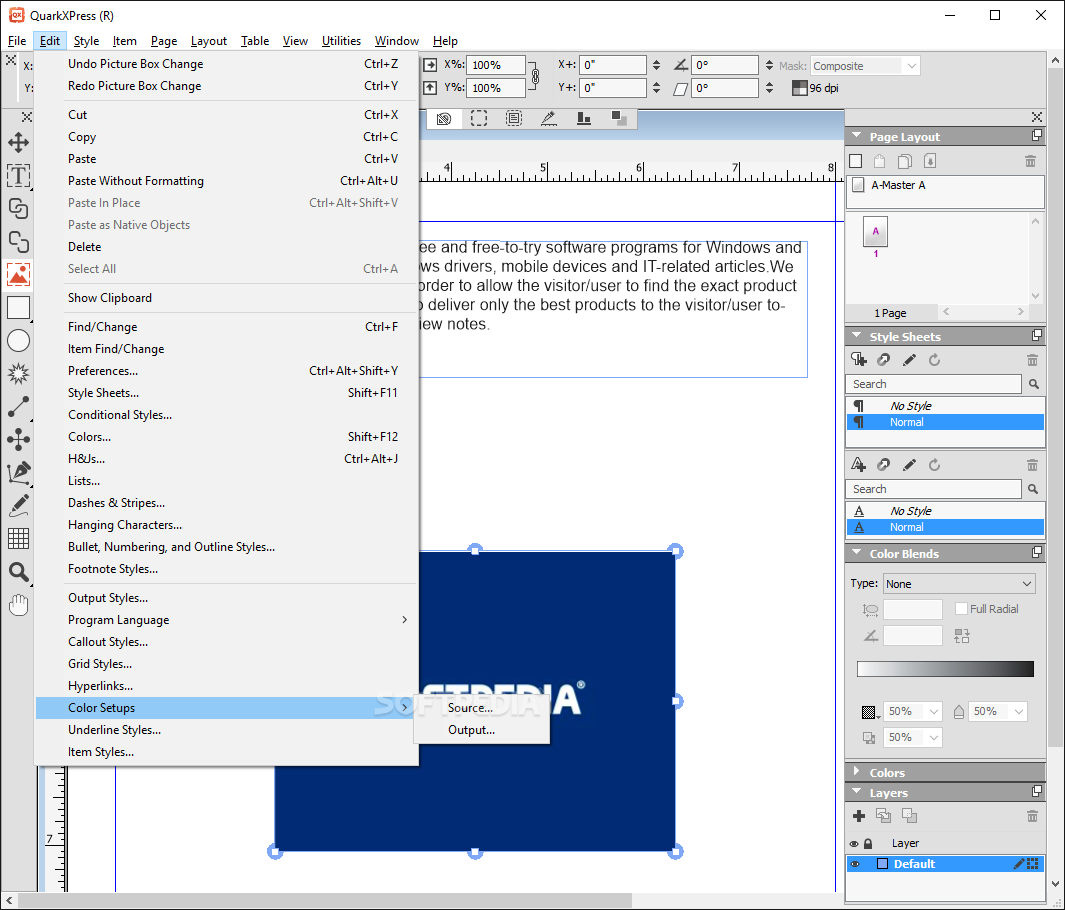This screenshot has height=910, width=1065.
Task: Select the Bezier Pen tool
Action: pyautogui.click(x=18, y=473)
